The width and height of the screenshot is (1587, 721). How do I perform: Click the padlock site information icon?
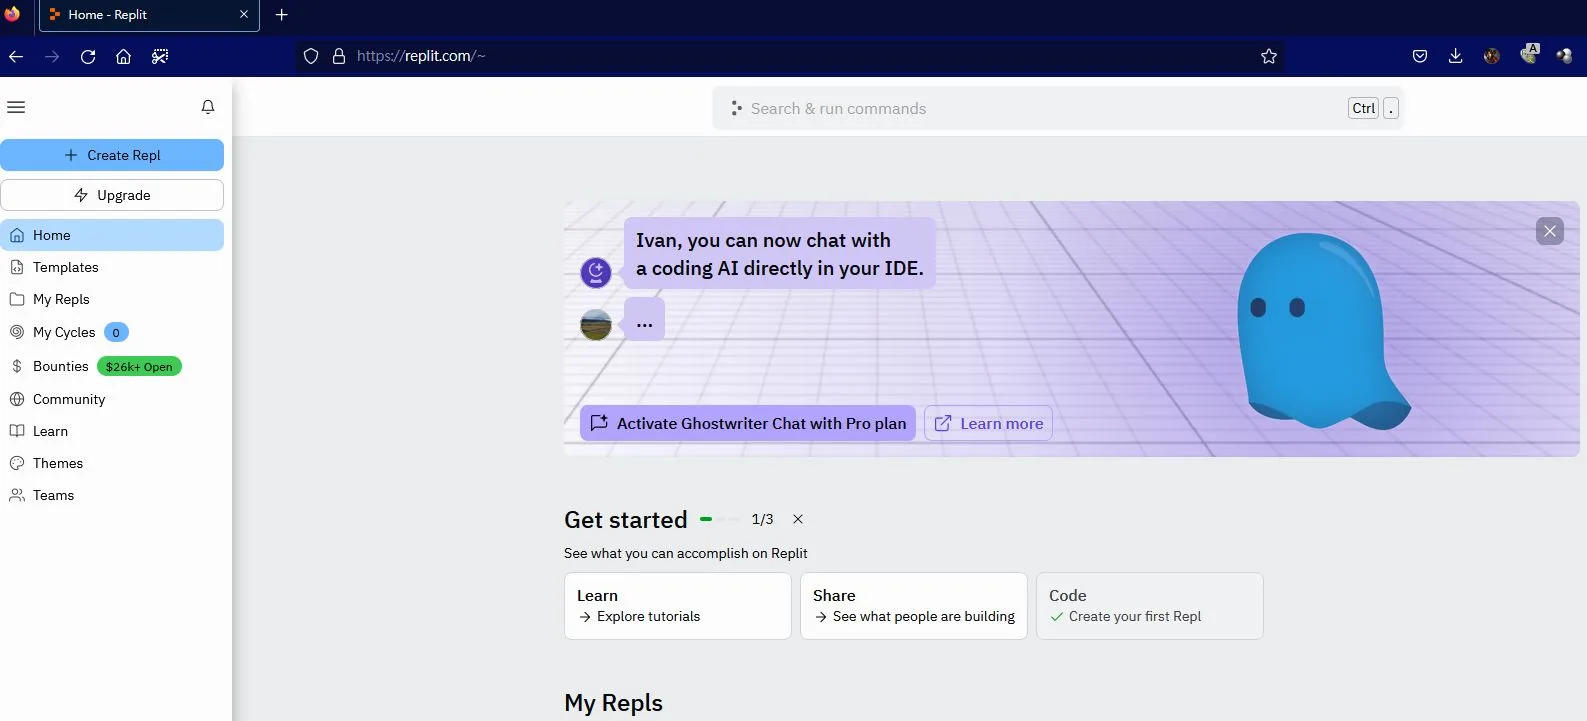click(339, 56)
